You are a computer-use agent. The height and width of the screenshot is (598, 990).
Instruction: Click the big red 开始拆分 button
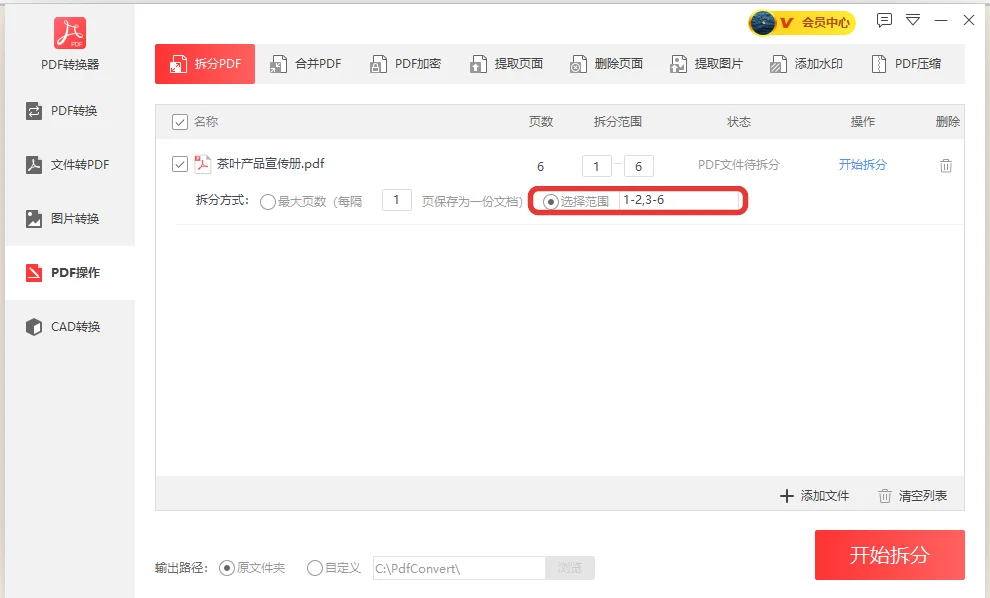(890, 555)
